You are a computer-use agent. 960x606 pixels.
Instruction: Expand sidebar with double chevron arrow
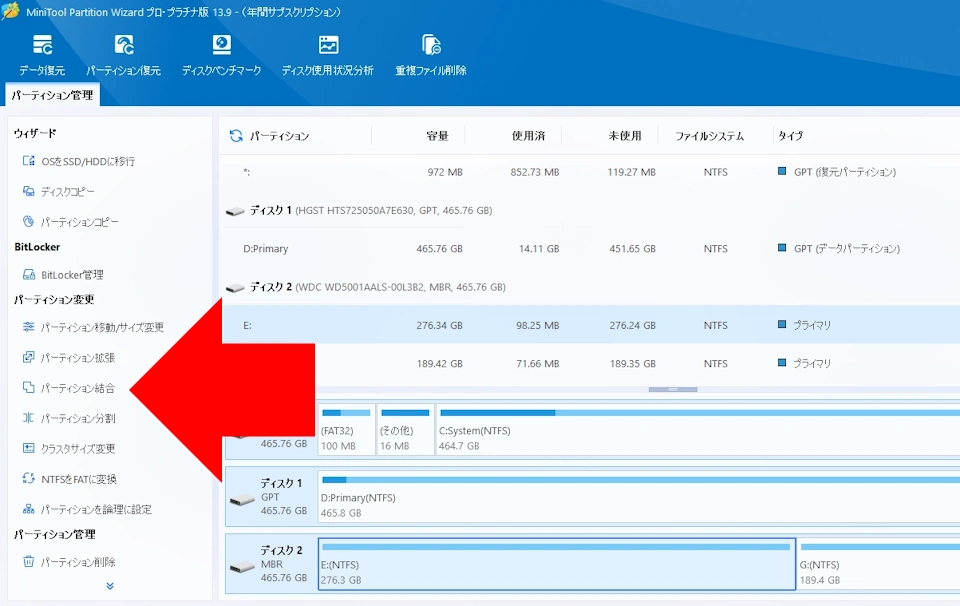[x=110, y=586]
